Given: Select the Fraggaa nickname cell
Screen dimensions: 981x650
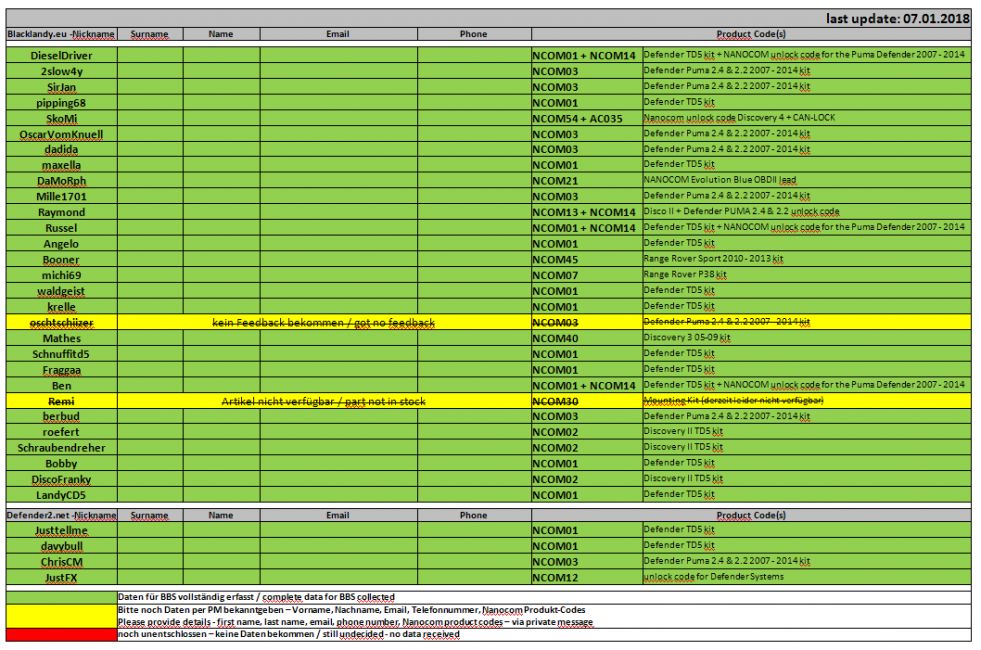Looking at the screenshot, I should pos(61,370).
